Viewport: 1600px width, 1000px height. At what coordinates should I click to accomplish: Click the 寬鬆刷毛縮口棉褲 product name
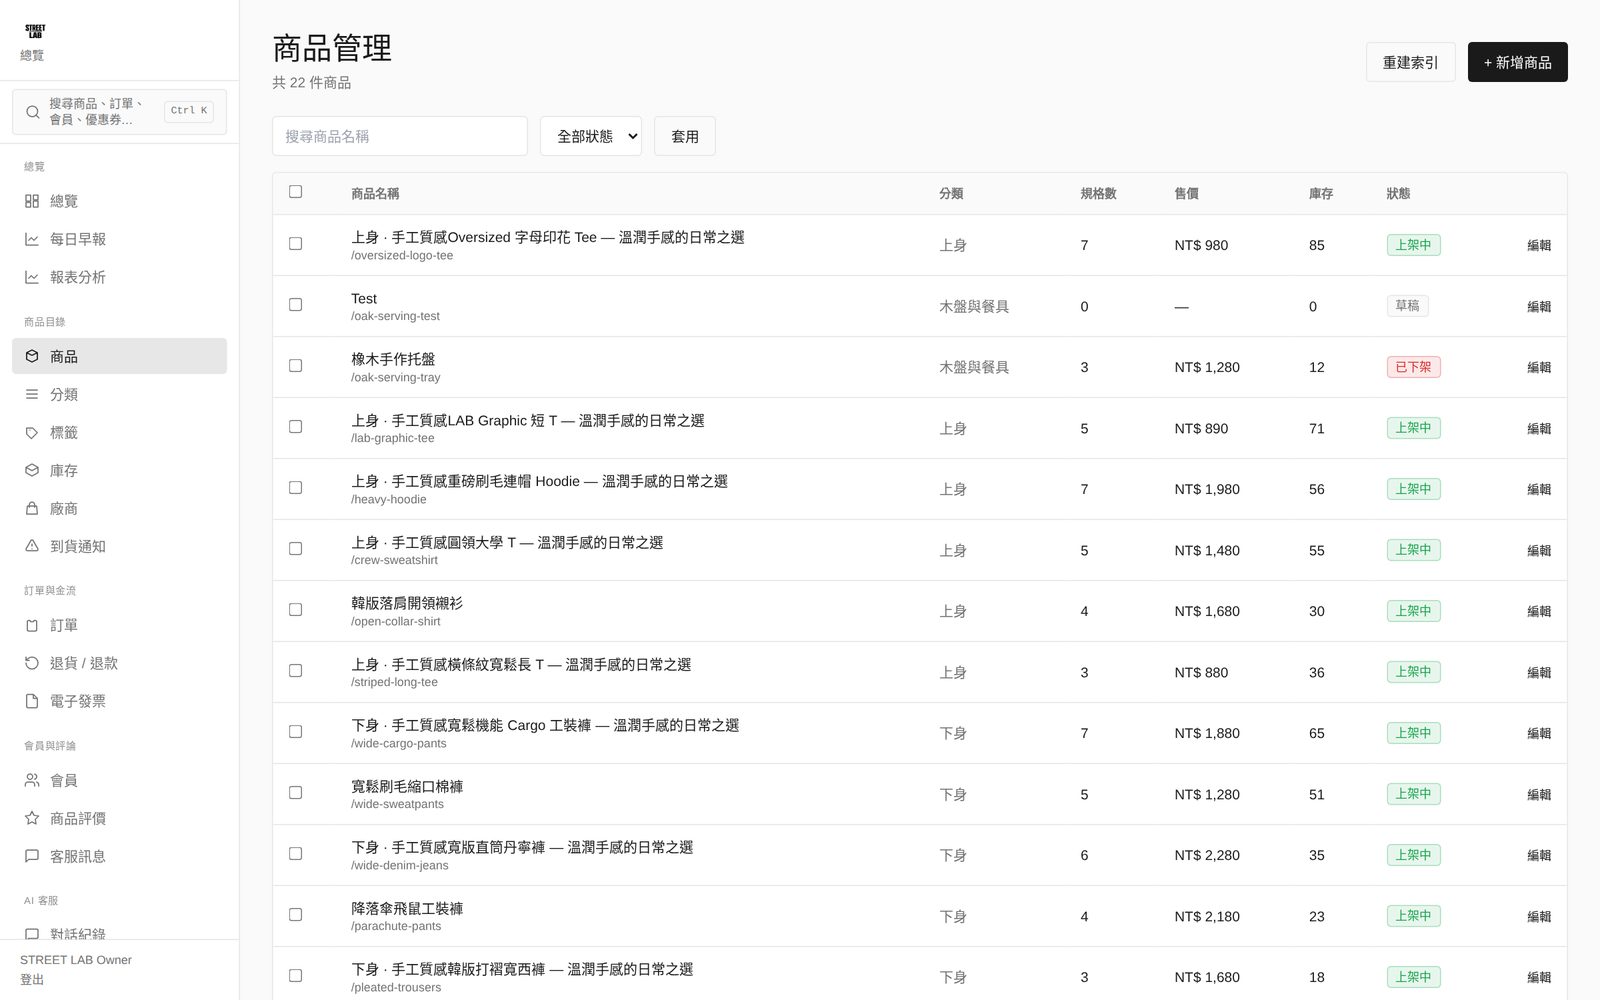point(407,786)
